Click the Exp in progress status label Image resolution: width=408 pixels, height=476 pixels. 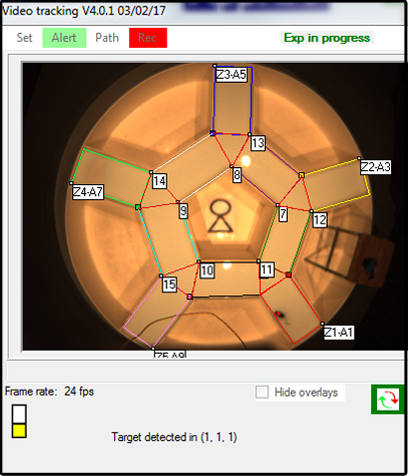tap(327, 38)
